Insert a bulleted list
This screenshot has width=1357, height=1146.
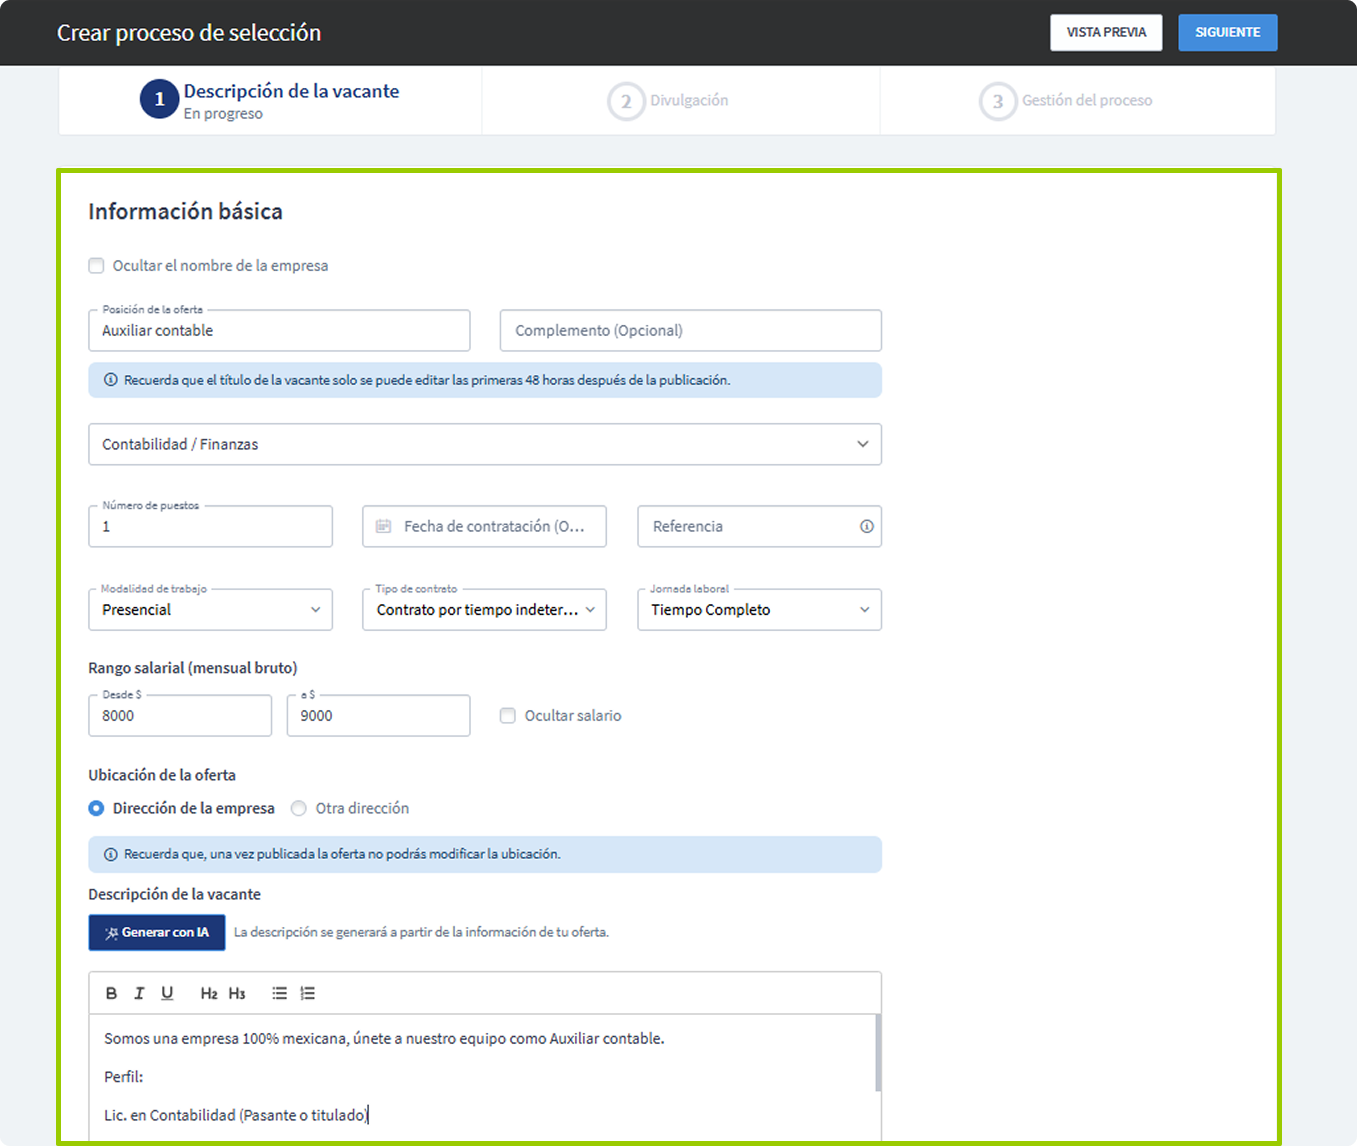[279, 993]
